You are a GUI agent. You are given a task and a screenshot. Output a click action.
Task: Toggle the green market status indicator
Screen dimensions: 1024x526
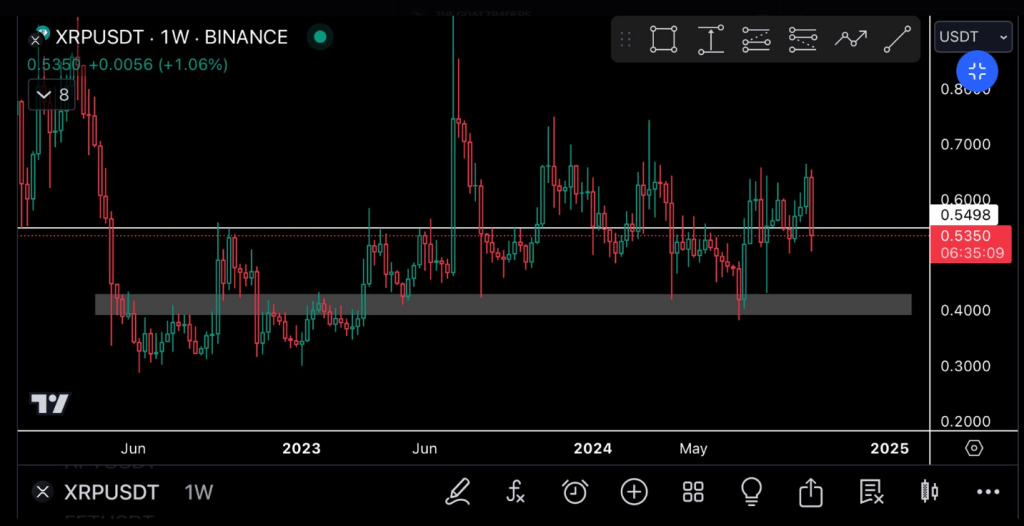pos(320,37)
